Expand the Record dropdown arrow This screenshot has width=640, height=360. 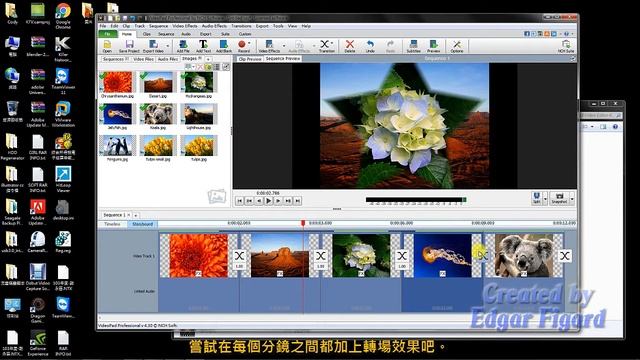(249, 44)
